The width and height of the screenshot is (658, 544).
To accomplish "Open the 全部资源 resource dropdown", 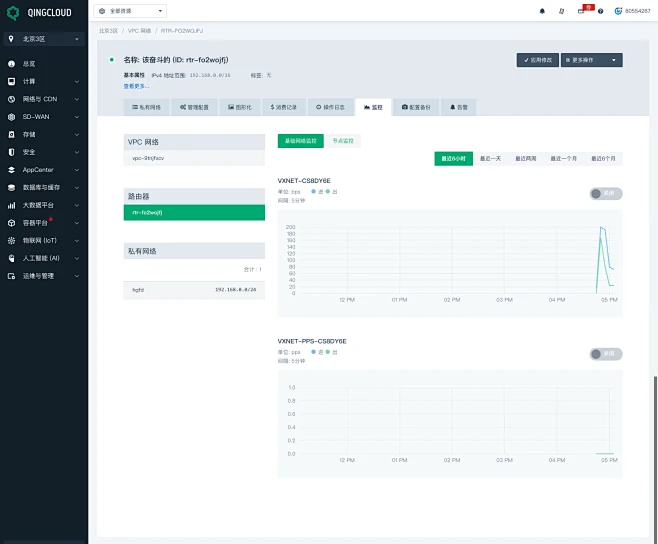I will point(132,11).
